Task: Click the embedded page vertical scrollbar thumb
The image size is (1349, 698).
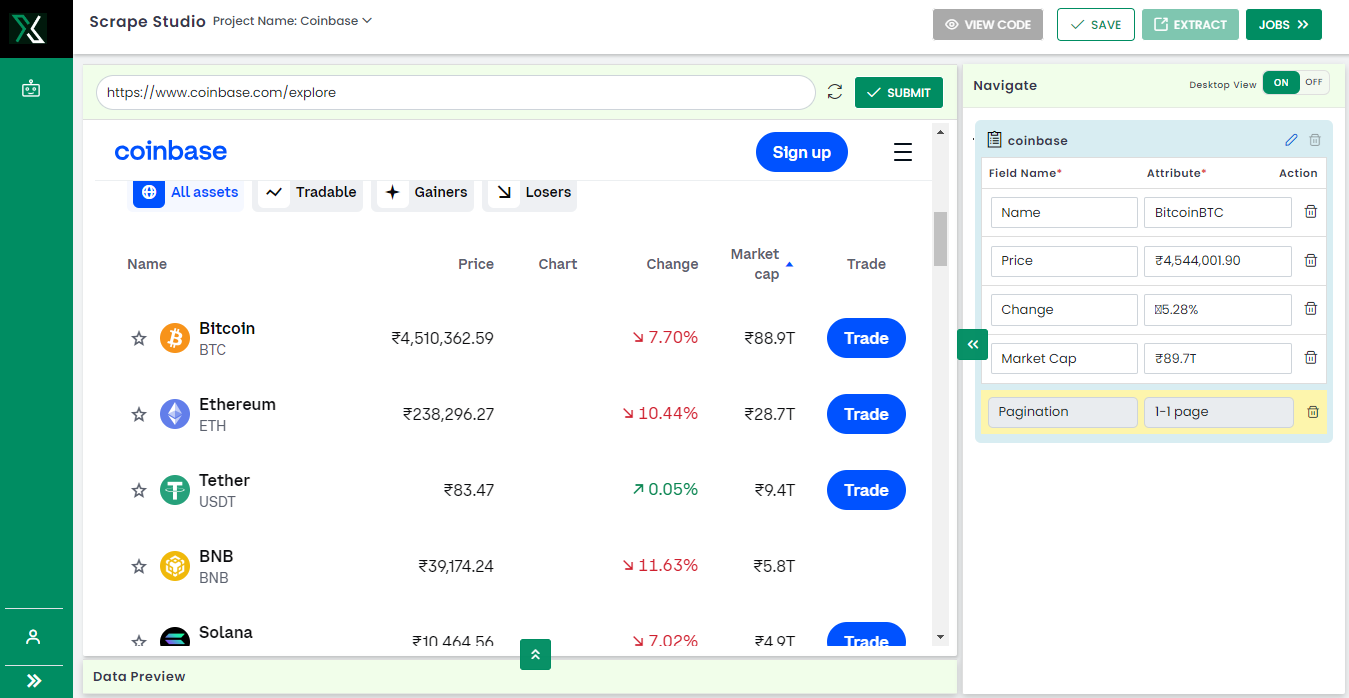Action: point(940,239)
